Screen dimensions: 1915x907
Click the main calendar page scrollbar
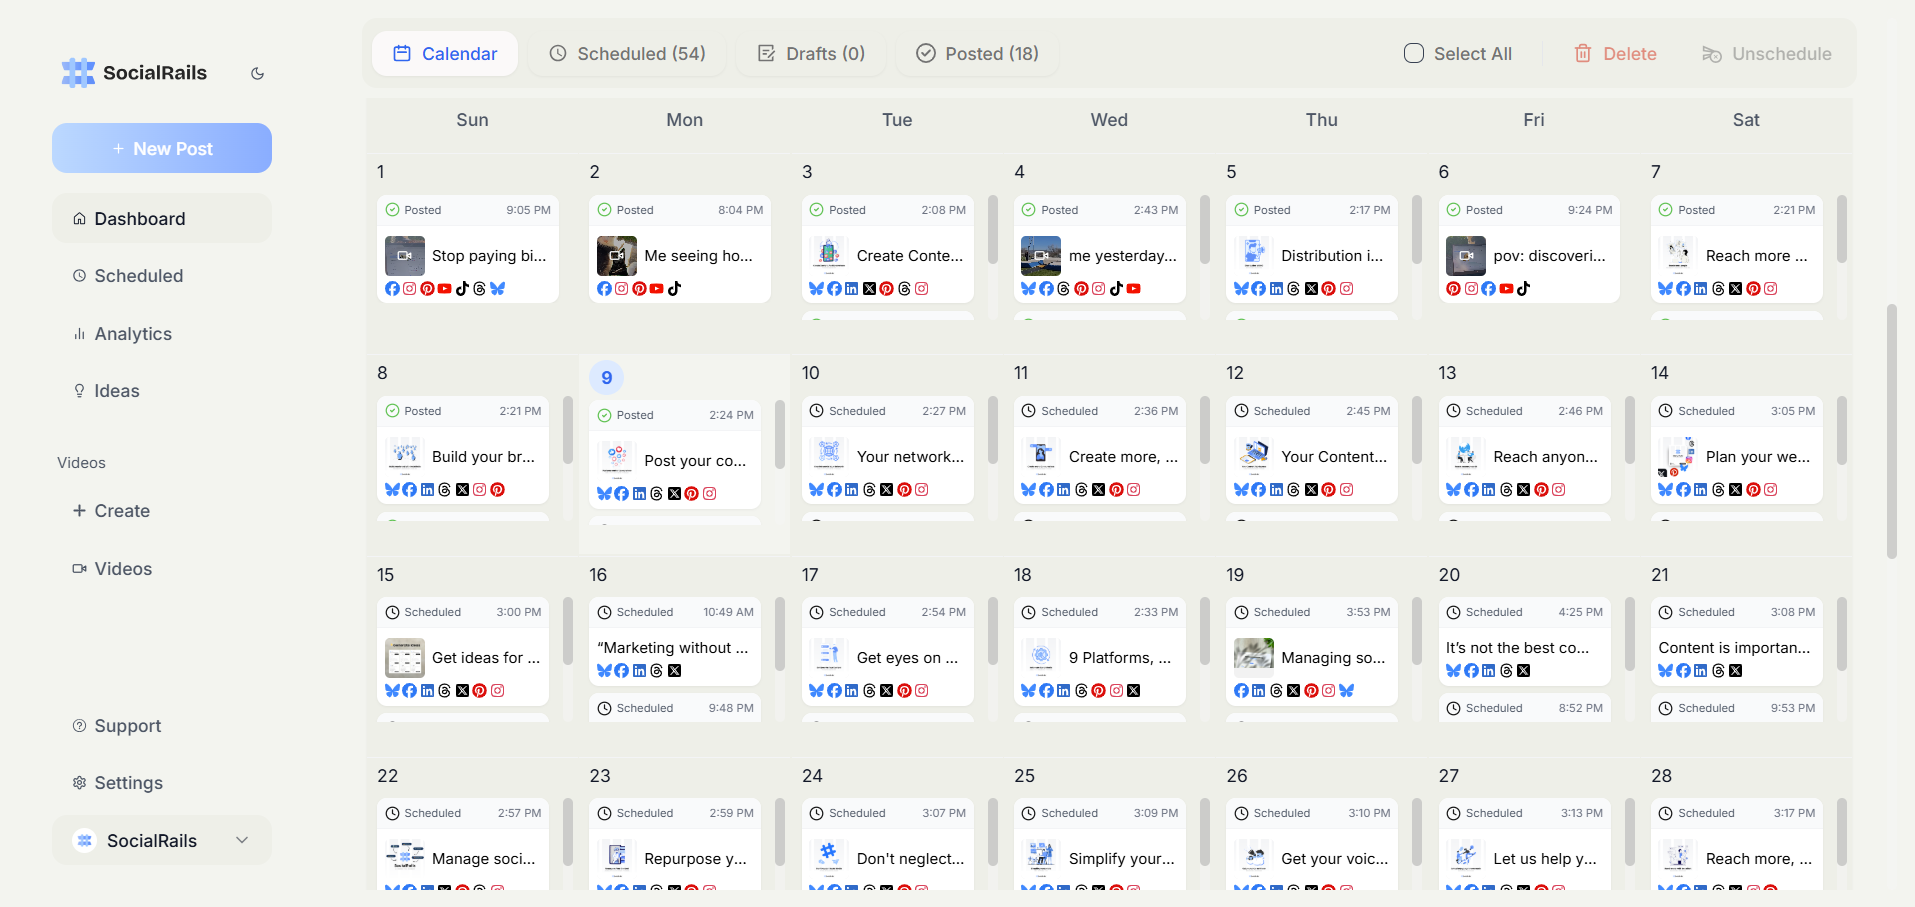[1891, 431]
